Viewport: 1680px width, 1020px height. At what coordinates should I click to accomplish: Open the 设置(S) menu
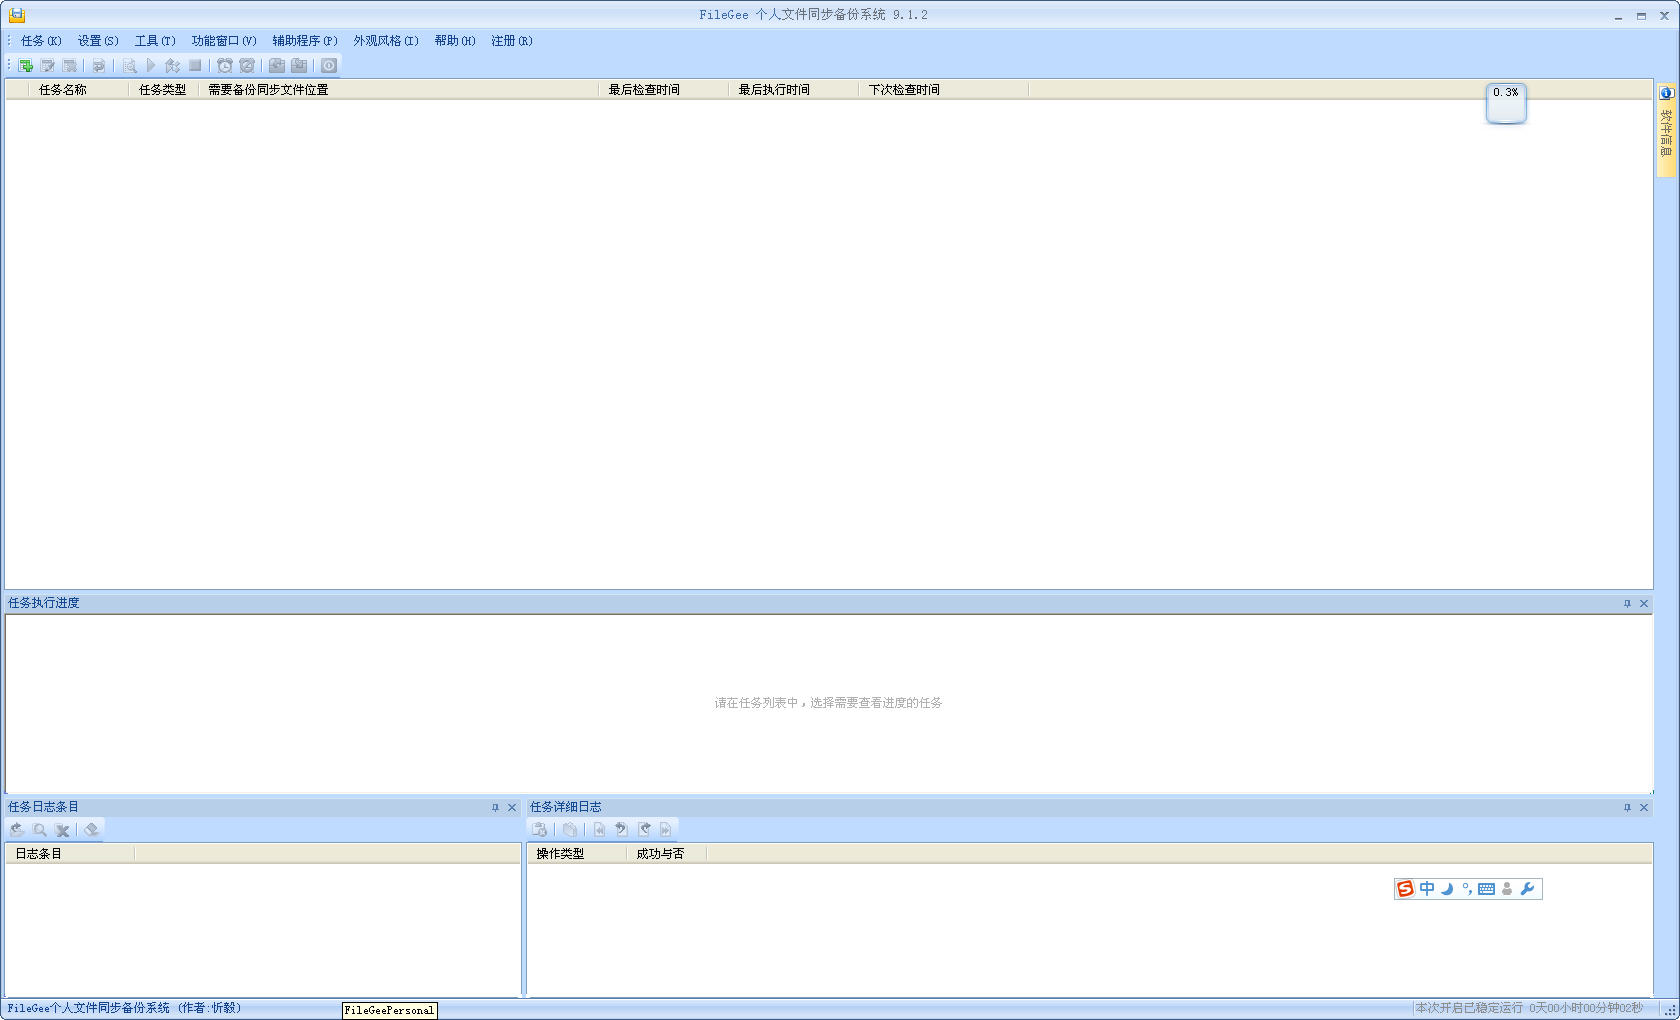coord(98,41)
